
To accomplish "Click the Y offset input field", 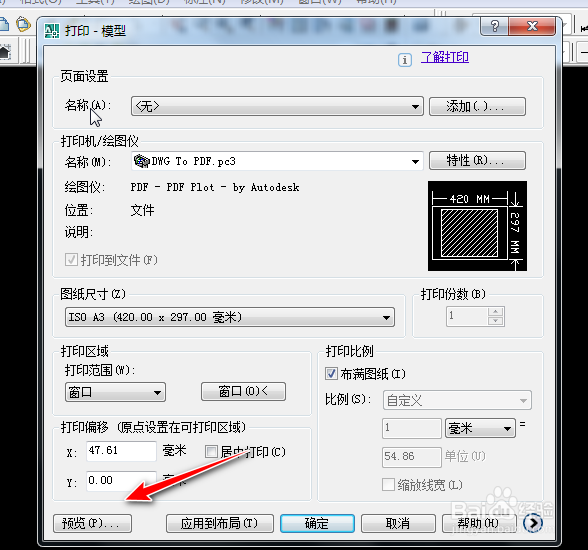I will coord(121,481).
